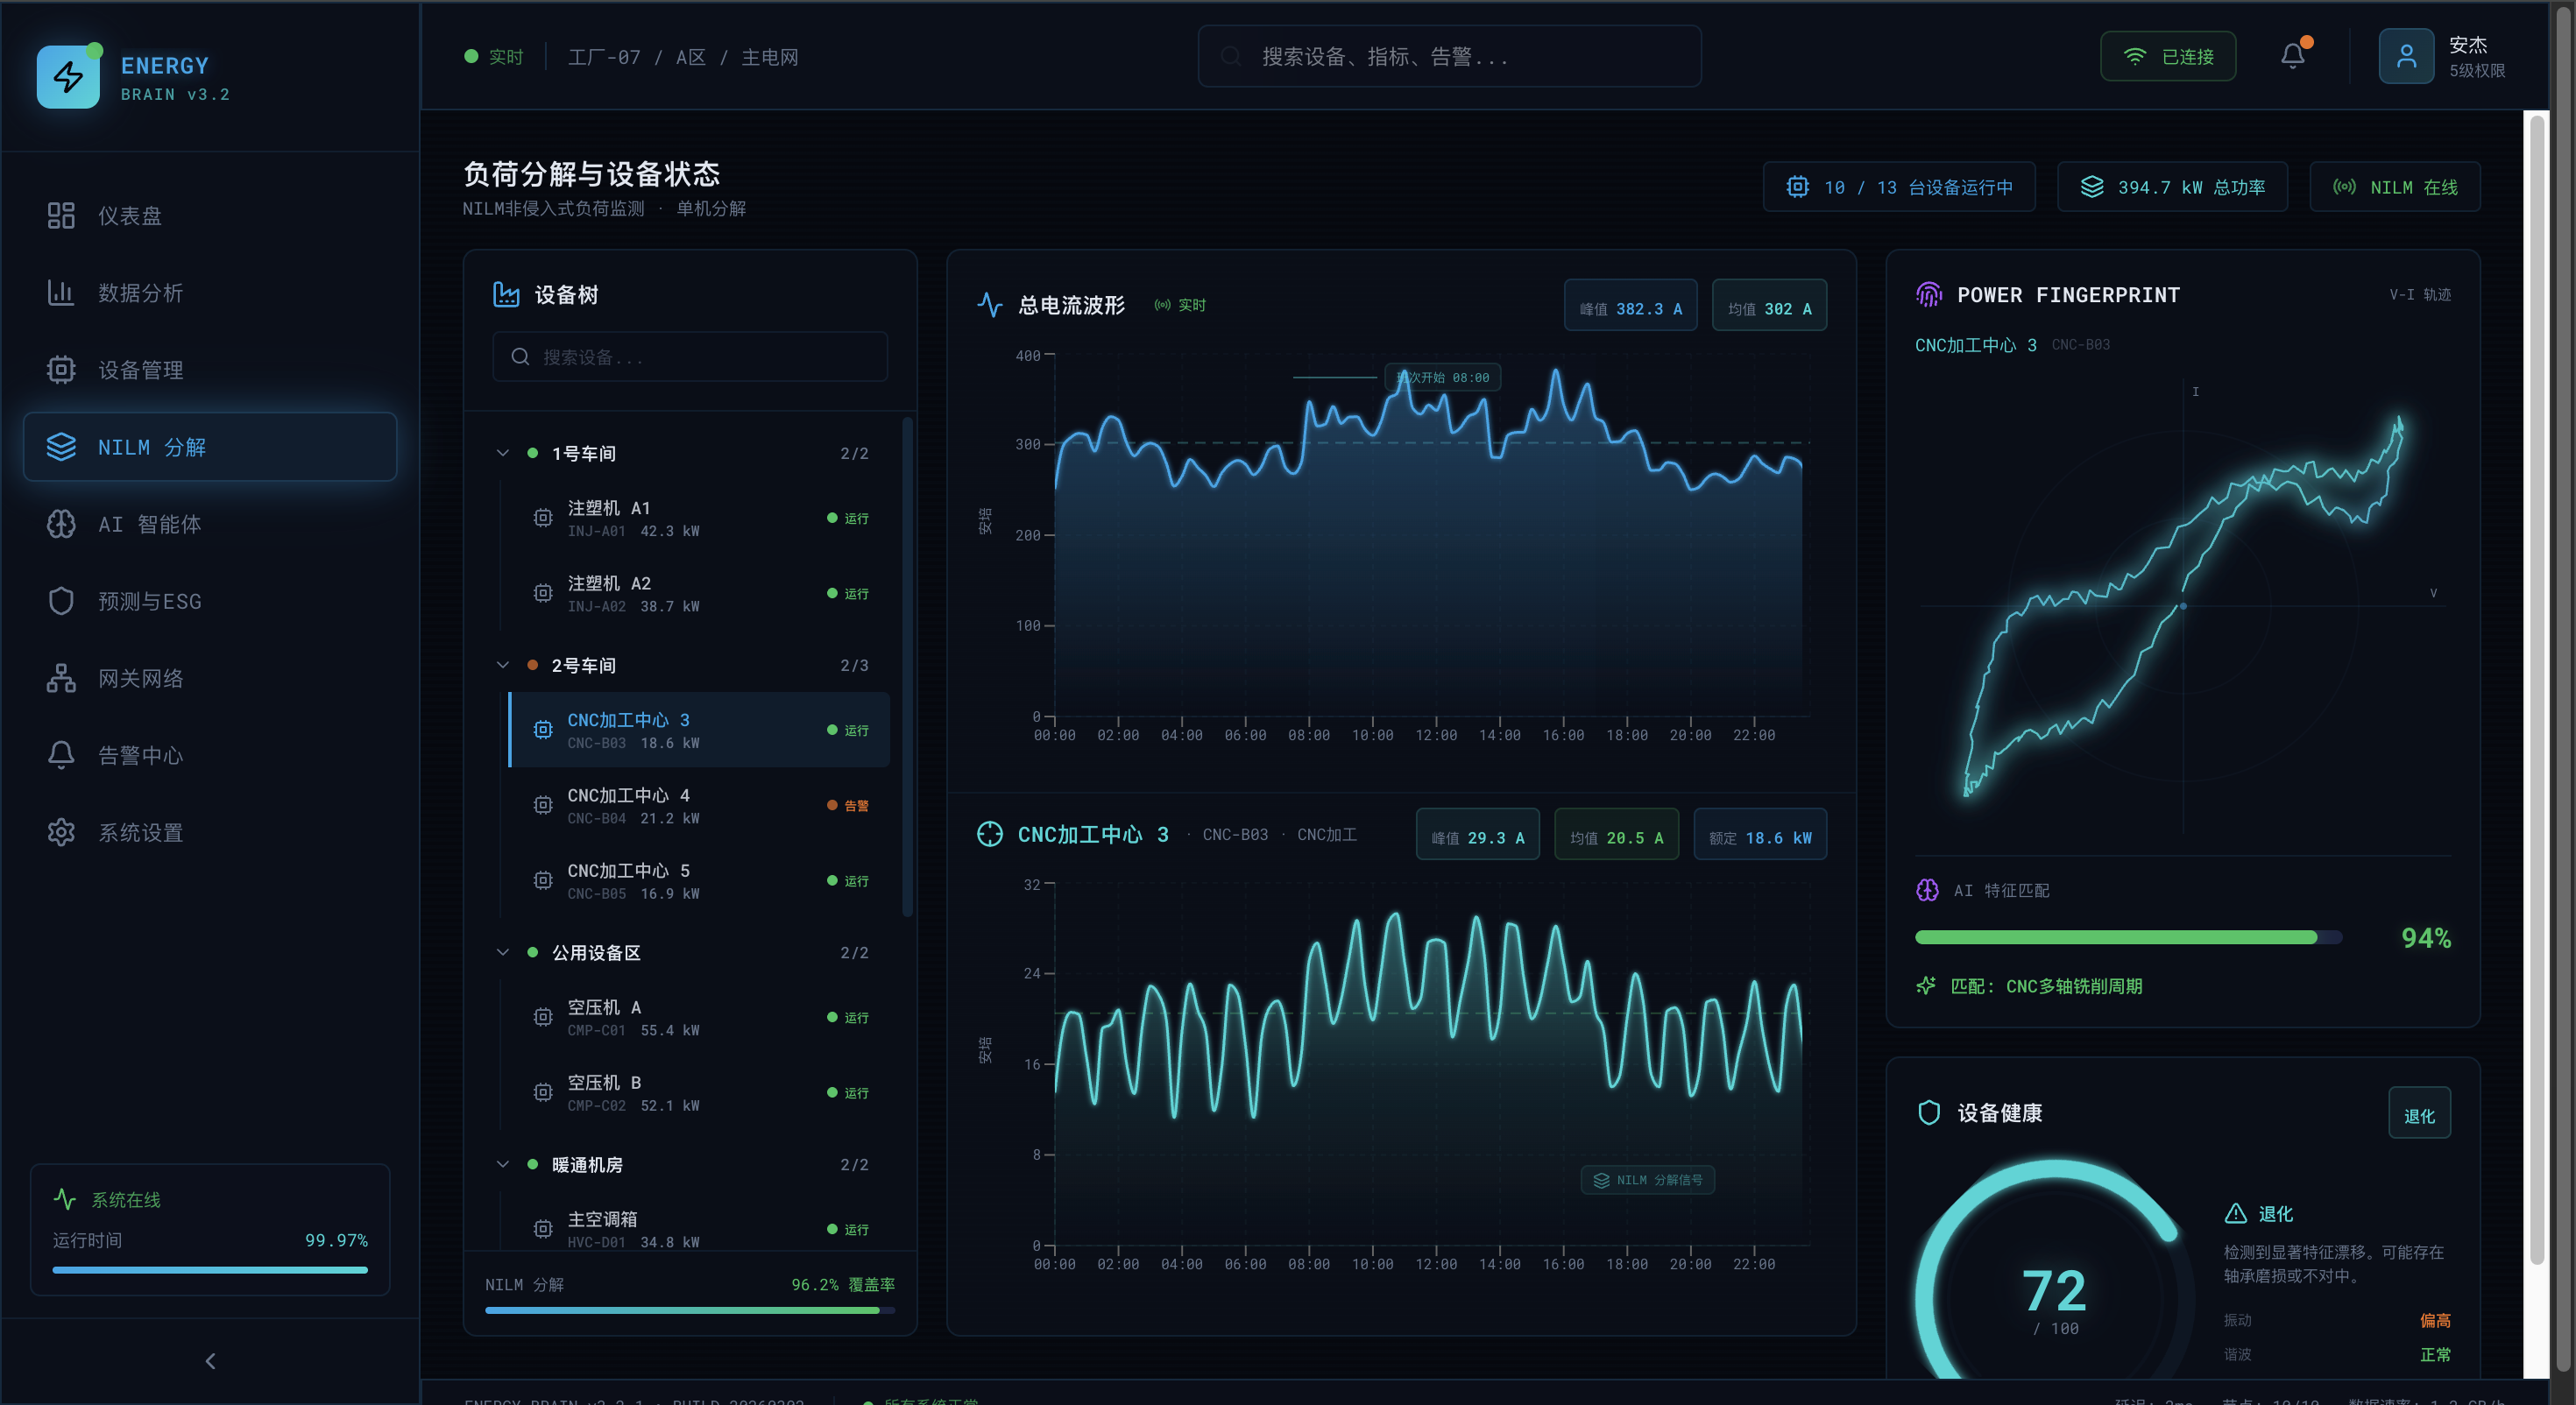Collapse the 1号车间 tree group
The width and height of the screenshot is (2576, 1405).
pos(503,453)
